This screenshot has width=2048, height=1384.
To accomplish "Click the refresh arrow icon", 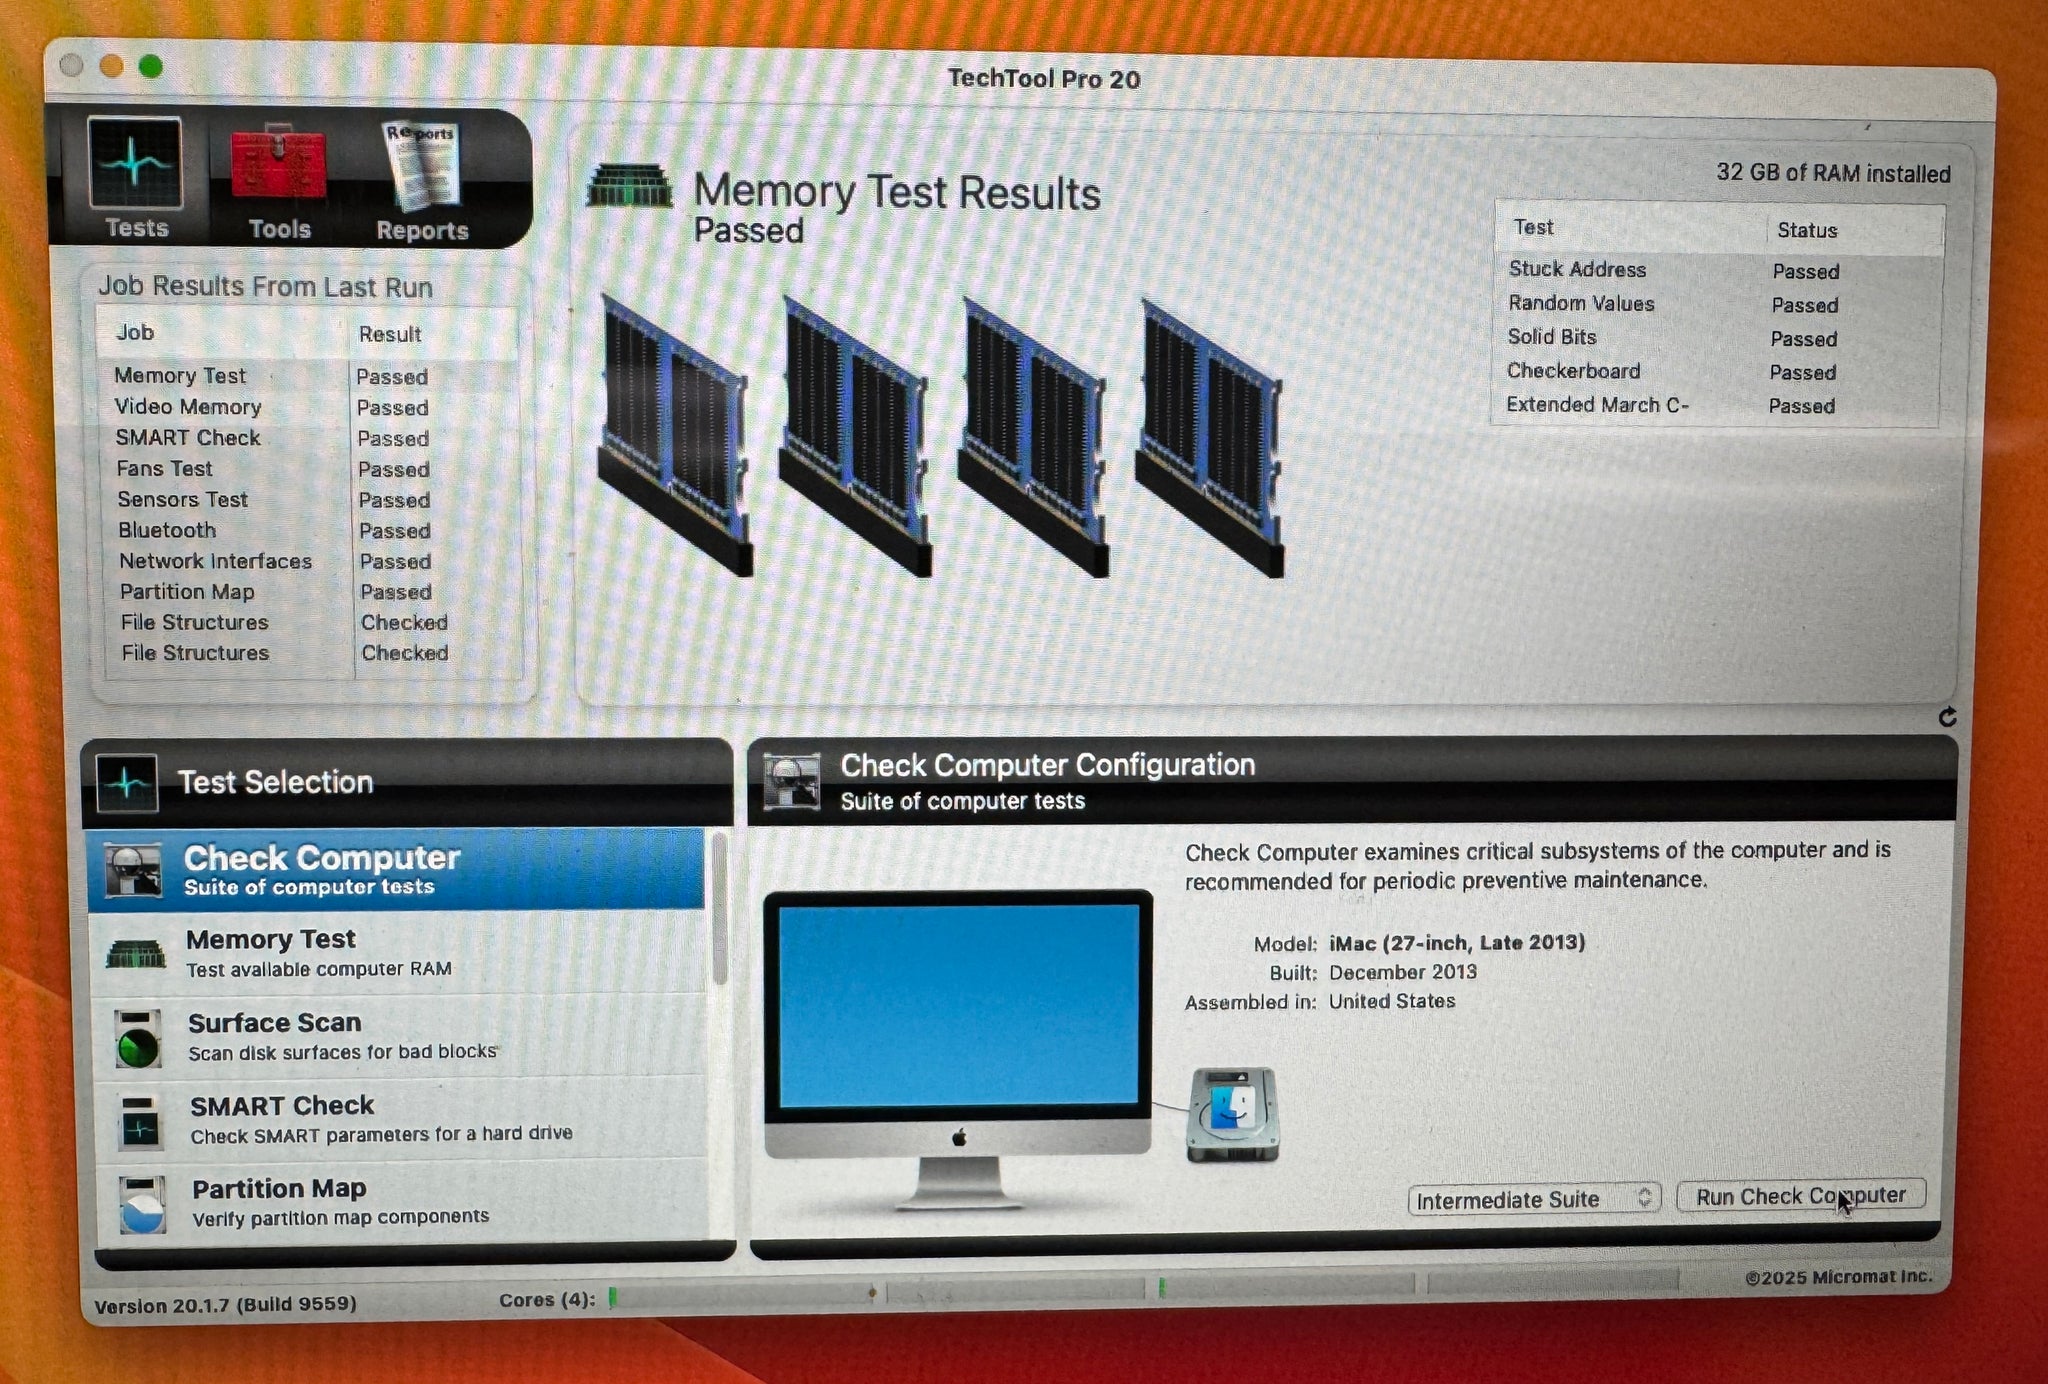I will coord(1946,717).
